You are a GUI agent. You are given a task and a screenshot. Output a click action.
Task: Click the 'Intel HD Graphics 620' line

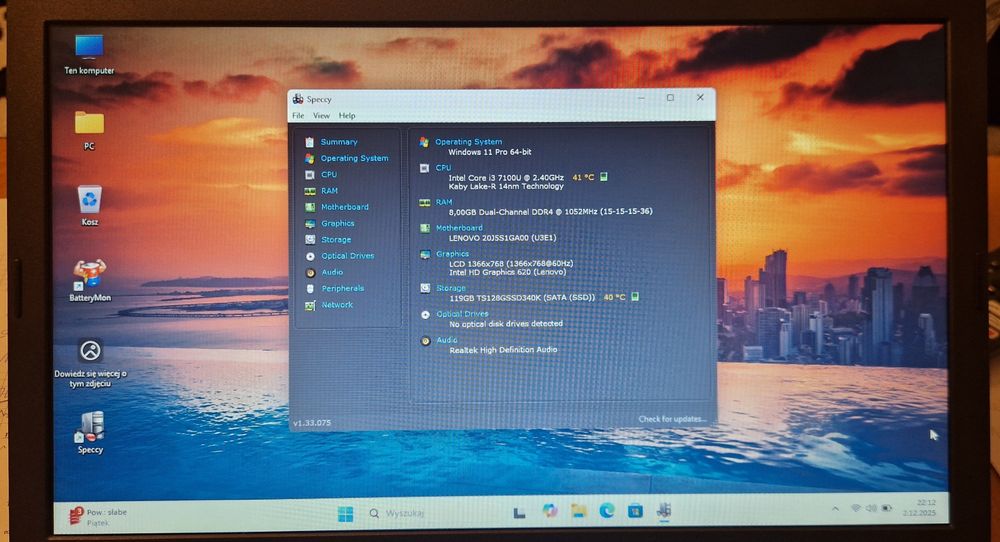(508, 272)
